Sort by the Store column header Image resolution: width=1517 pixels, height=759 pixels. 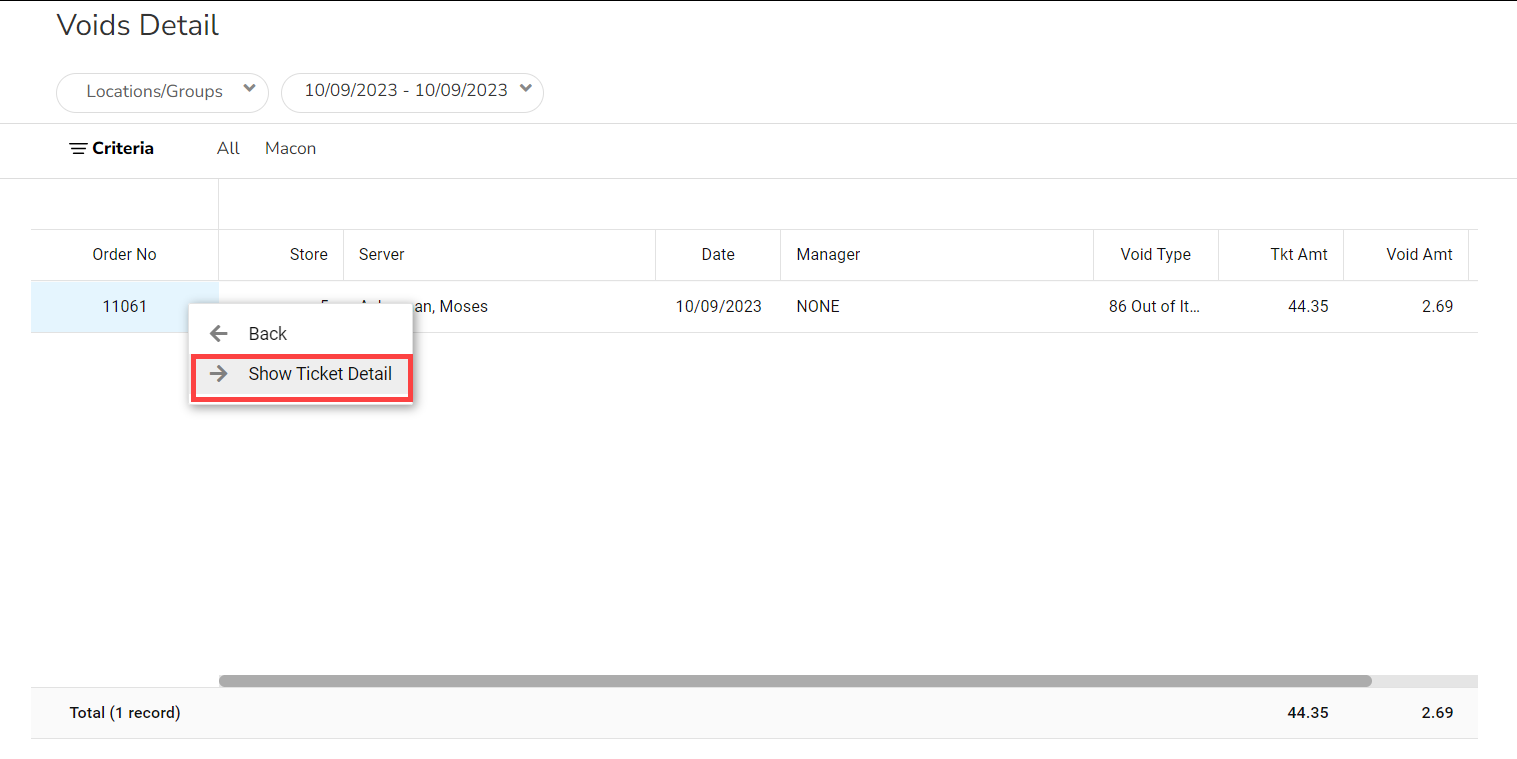[x=308, y=255]
